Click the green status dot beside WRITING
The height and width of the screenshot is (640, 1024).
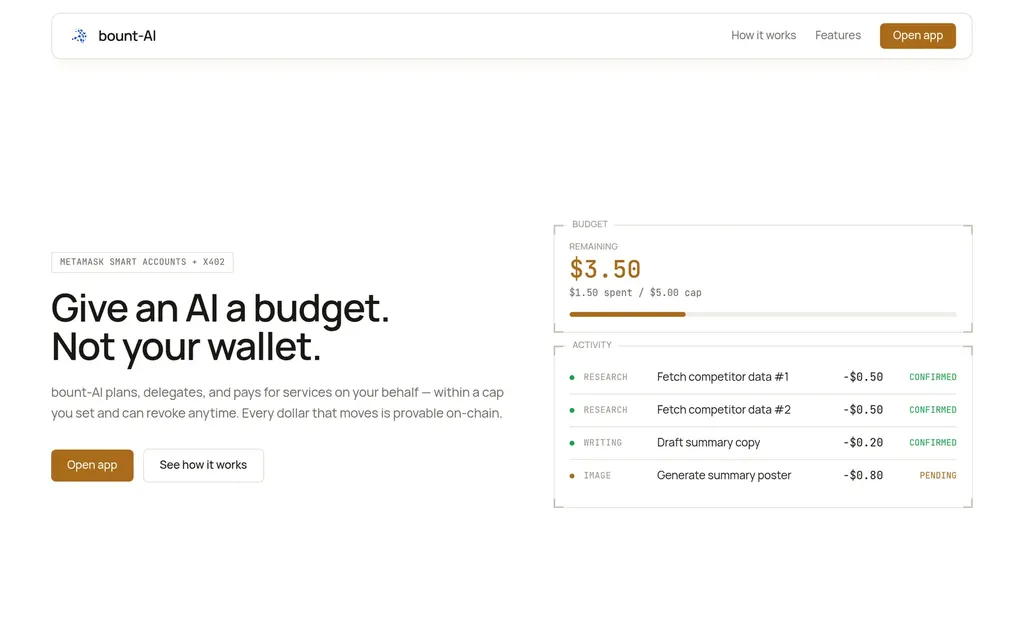click(572, 443)
